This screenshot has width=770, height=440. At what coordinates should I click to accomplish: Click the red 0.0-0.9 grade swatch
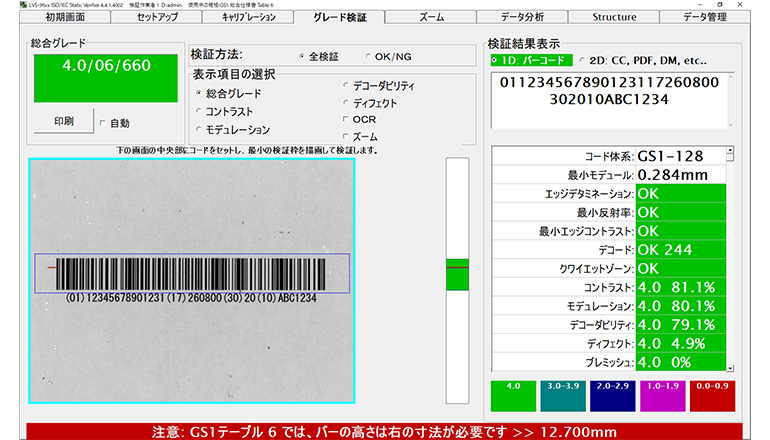[x=712, y=396]
